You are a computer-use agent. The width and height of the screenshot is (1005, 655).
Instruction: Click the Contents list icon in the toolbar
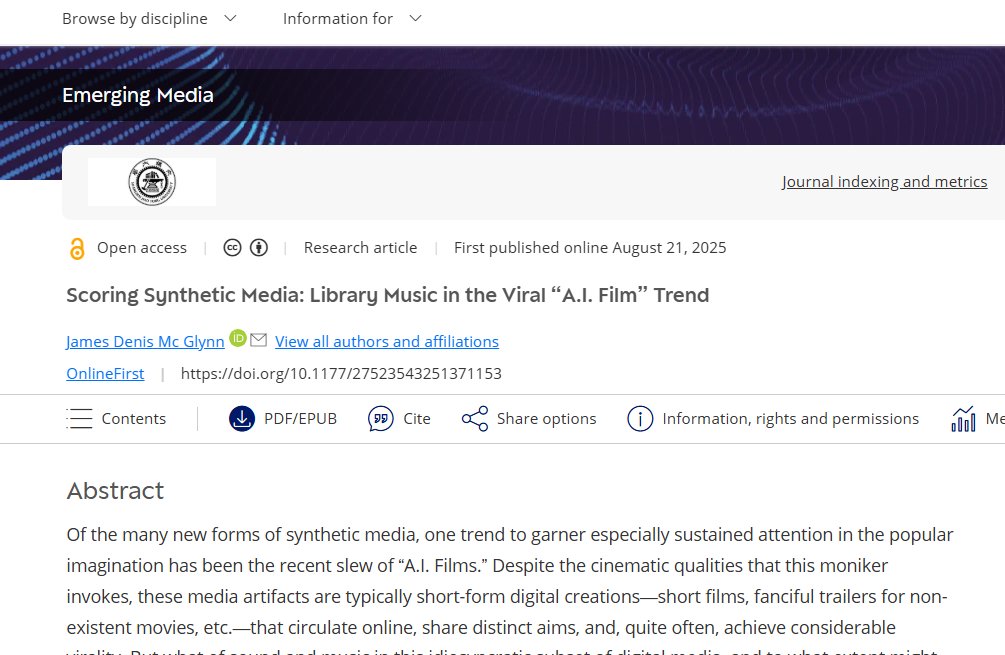[x=79, y=418]
